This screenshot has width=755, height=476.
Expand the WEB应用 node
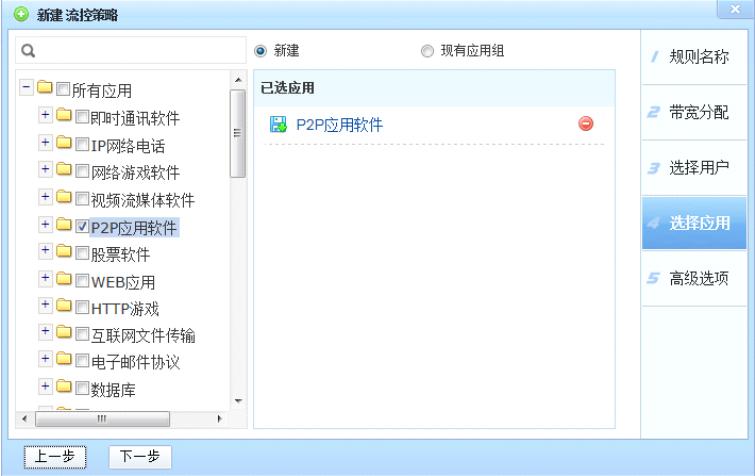45,278
